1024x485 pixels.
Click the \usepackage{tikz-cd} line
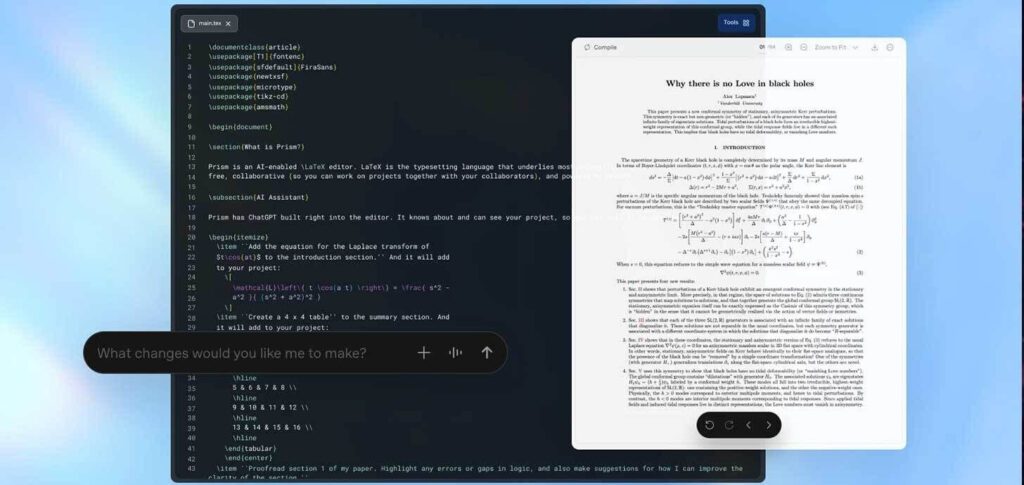[x=248, y=97]
